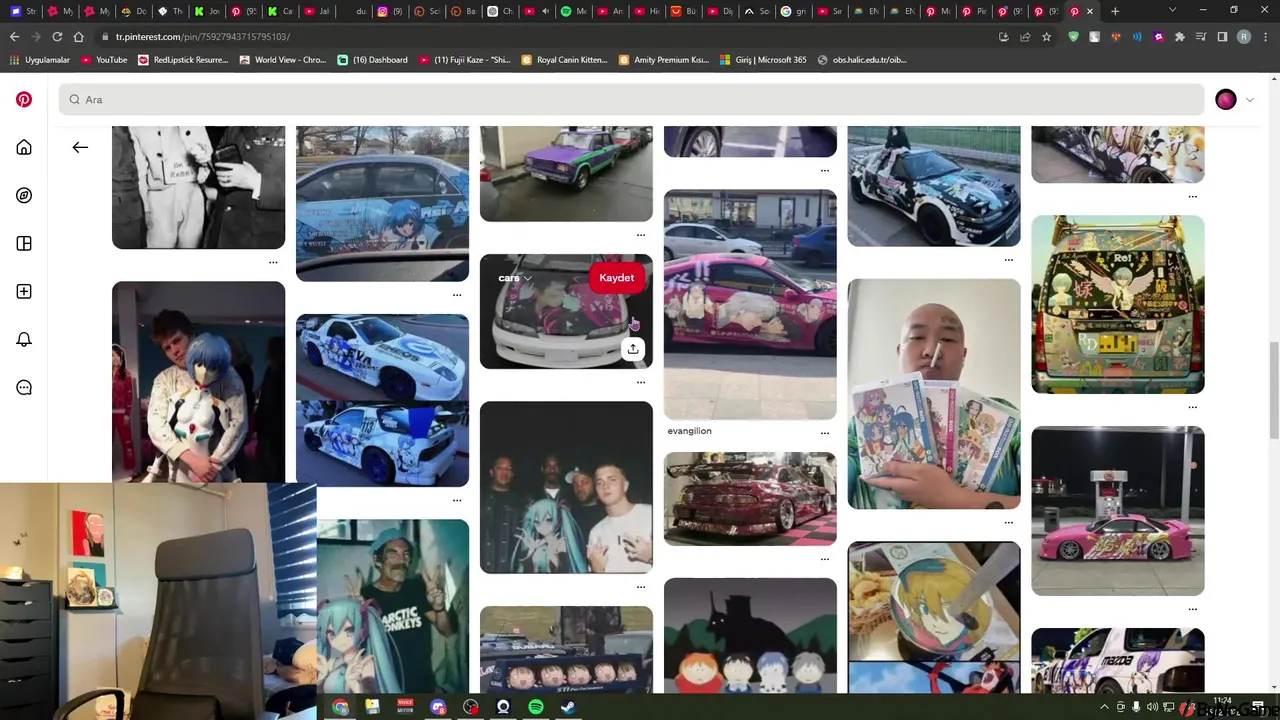Open a new browser tab with the plus button
Screen dimensions: 1280x720
pyautogui.click(x=1115, y=11)
